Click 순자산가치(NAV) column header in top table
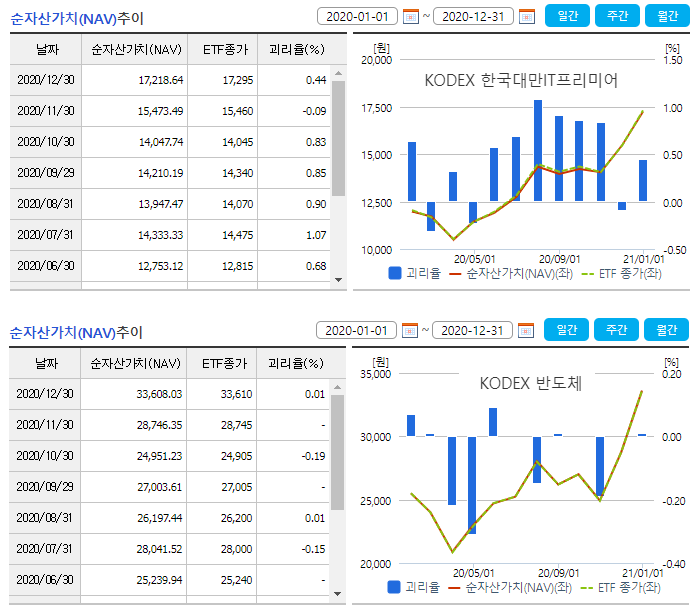Screen dimensions: 696x608 (135, 50)
